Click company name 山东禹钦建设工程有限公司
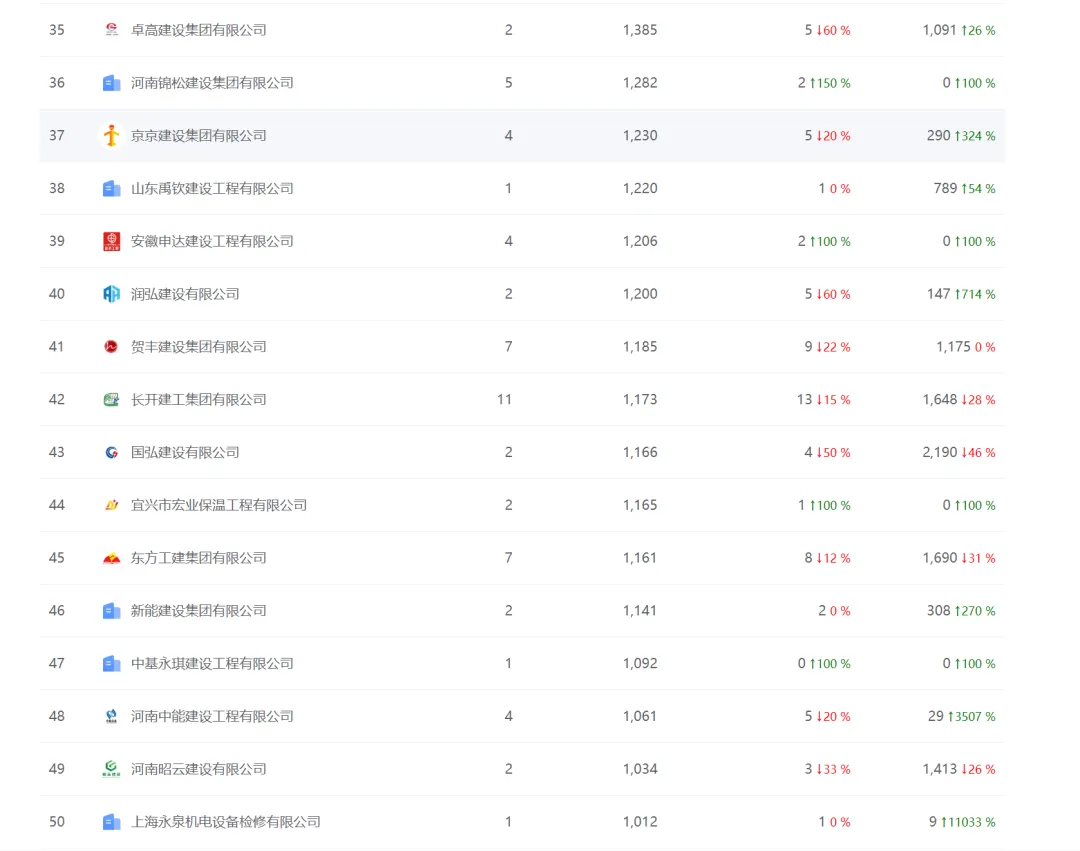The height and width of the screenshot is (851, 1080). pos(212,188)
